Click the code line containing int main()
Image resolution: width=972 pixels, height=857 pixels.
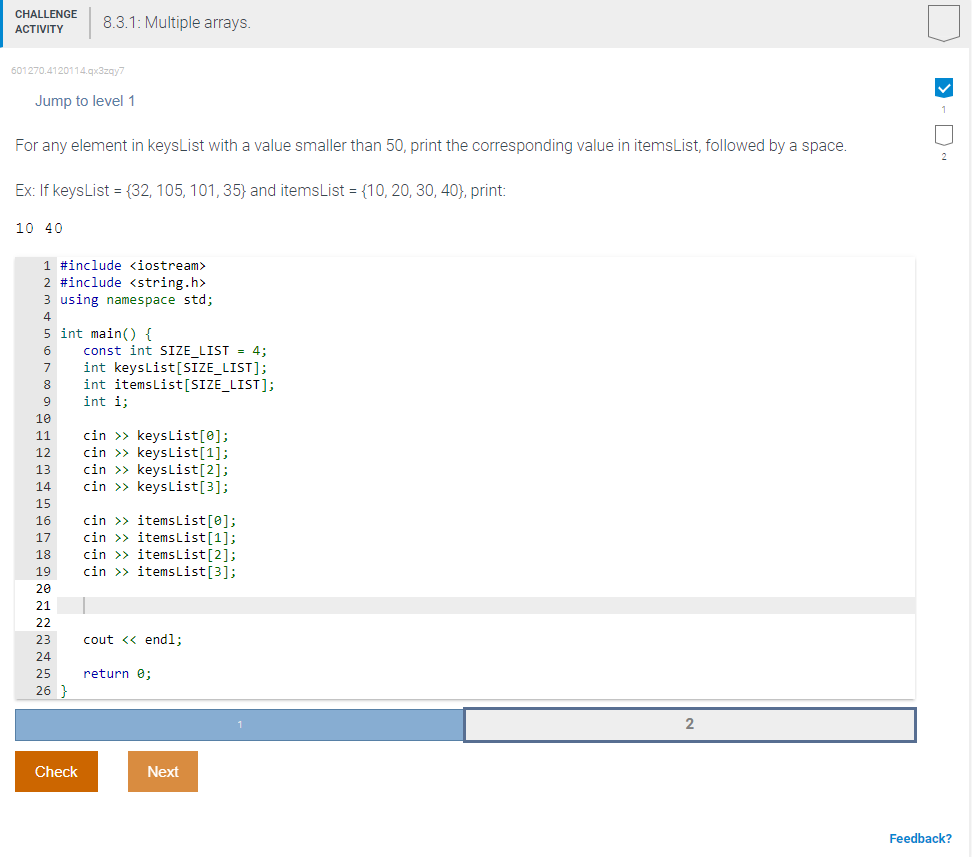[100, 333]
